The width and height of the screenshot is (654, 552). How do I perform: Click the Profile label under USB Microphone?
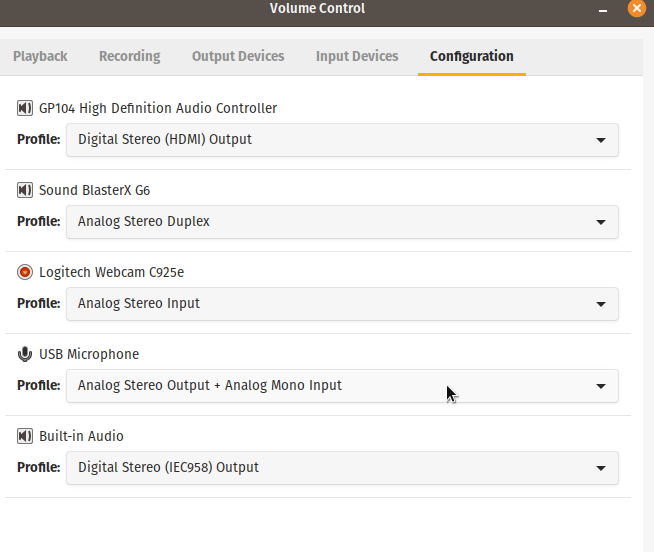[x=38, y=386]
